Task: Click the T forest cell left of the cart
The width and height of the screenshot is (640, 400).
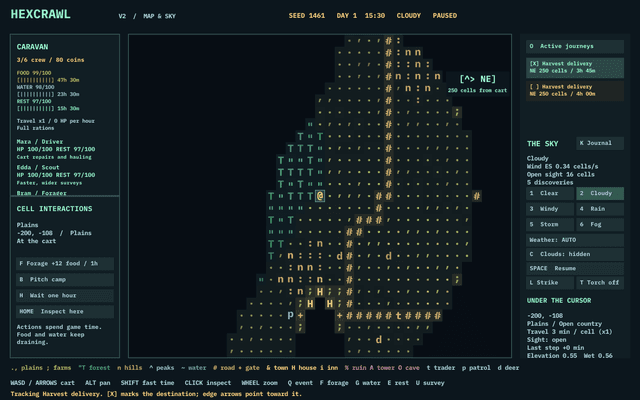Action: point(310,196)
